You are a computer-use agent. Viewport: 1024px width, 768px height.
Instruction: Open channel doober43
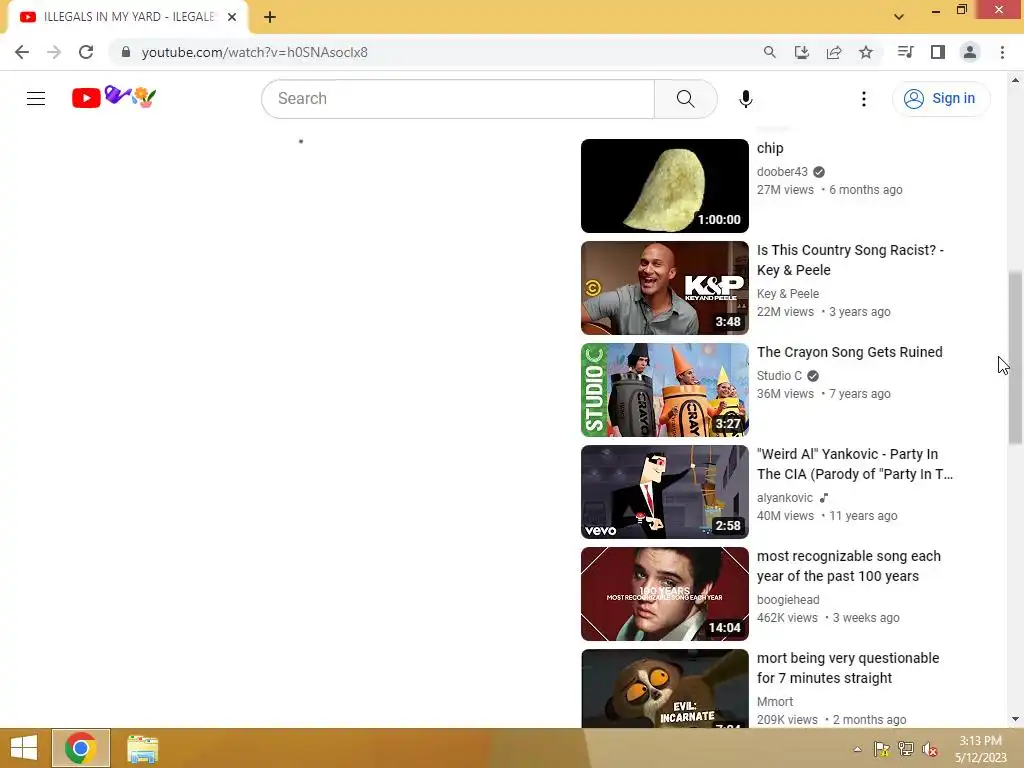pos(782,172)
